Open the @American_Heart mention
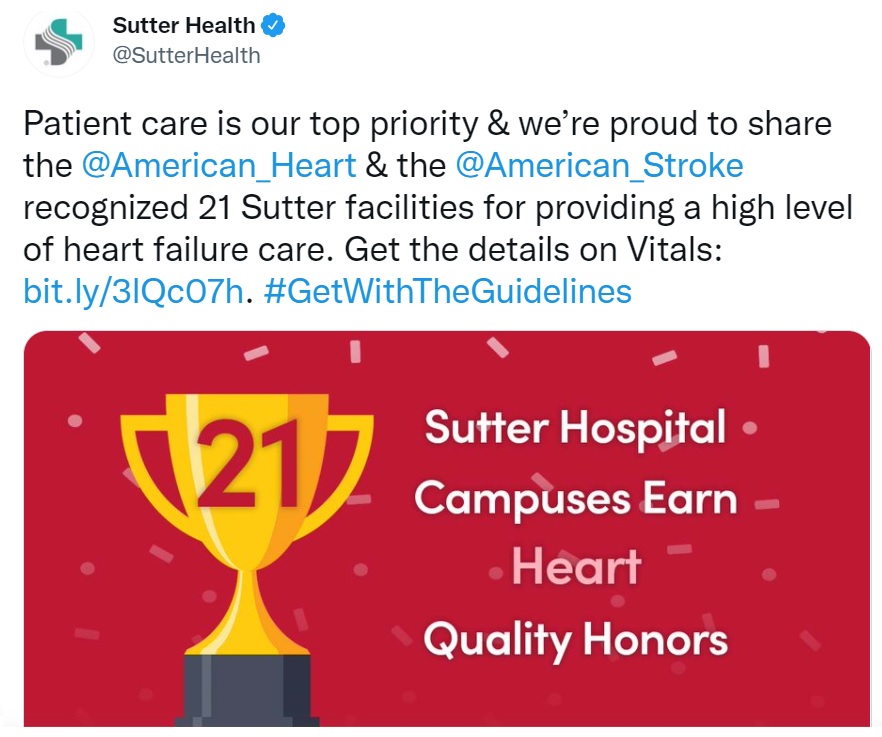882x737 pixels. pos(218,166)
